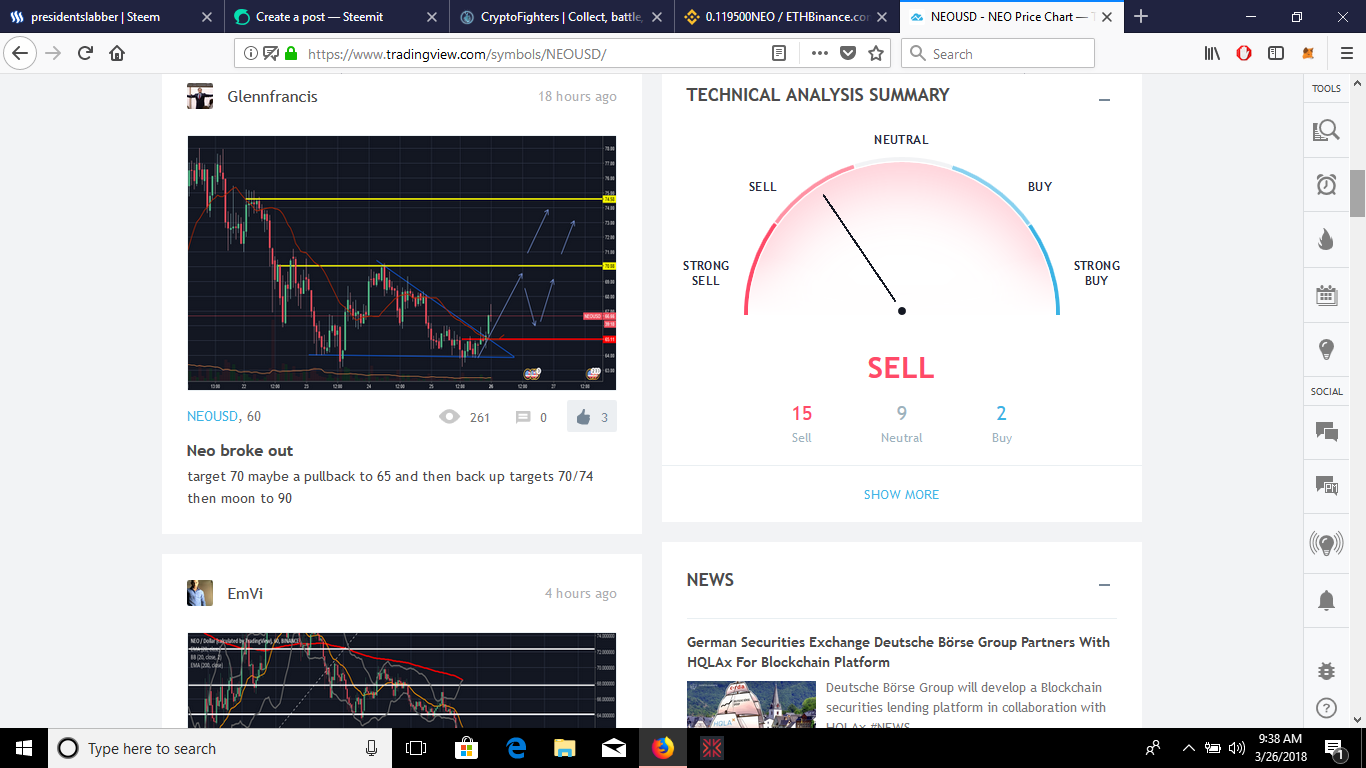The height and width of the screenshot is (768, 1366).
Task: Open the Firefox hamburger menu
Action: pos(1346,54)
